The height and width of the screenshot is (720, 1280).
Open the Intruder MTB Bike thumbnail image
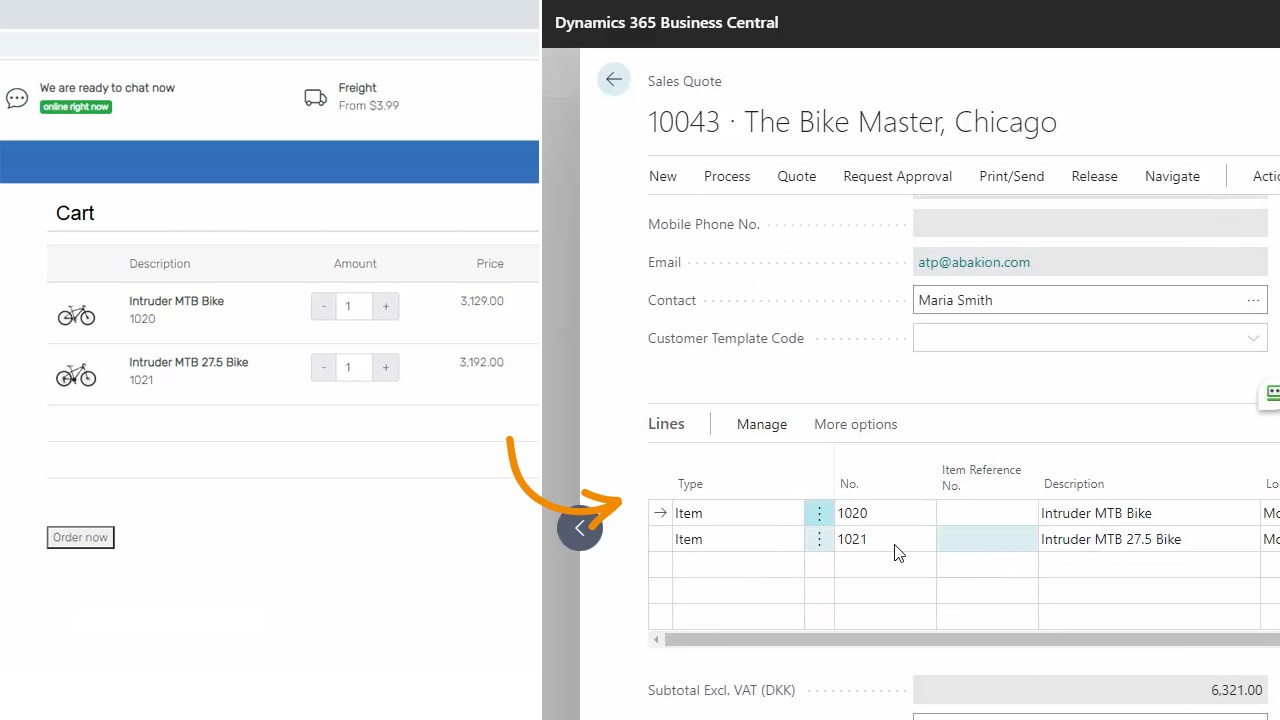[x=76, y=315]
